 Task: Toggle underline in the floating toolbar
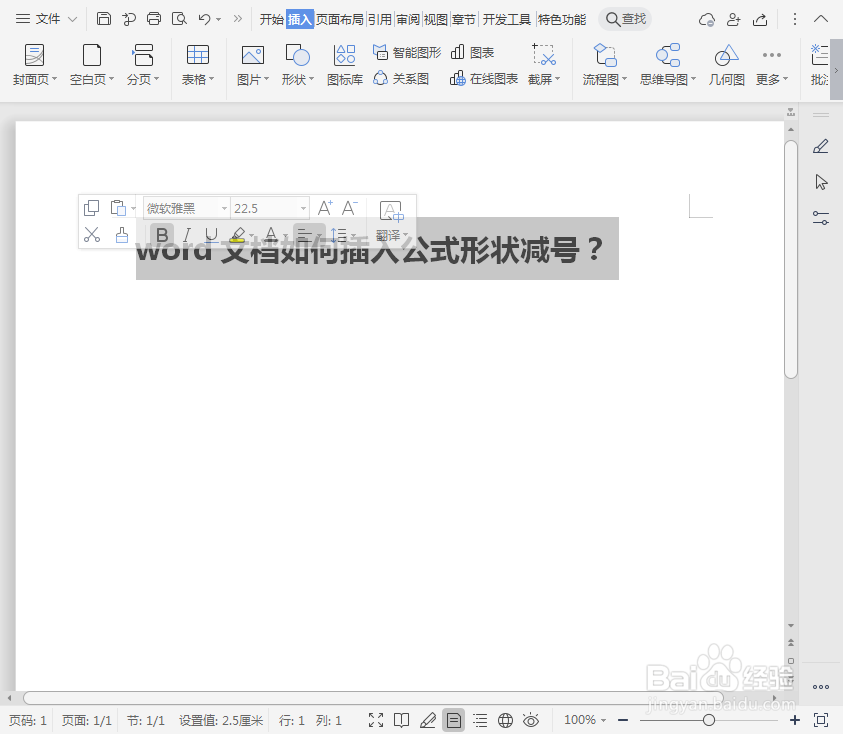pyautogui.click(x=211, y=234)
